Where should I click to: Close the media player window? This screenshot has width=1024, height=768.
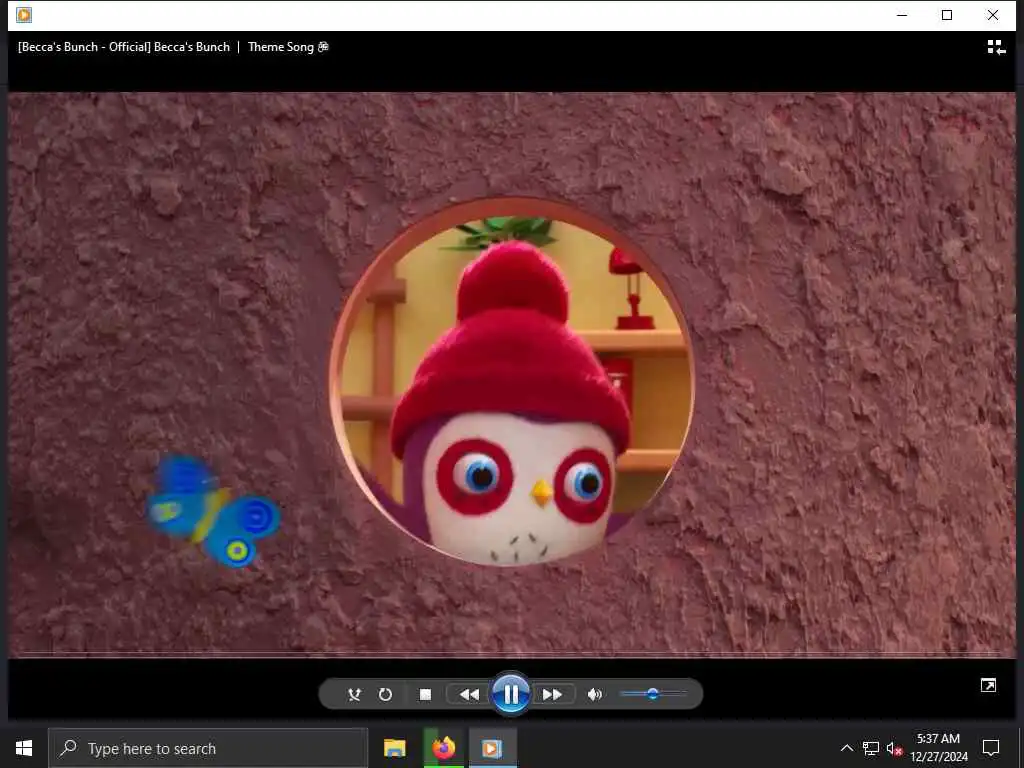tap(993, 15)
